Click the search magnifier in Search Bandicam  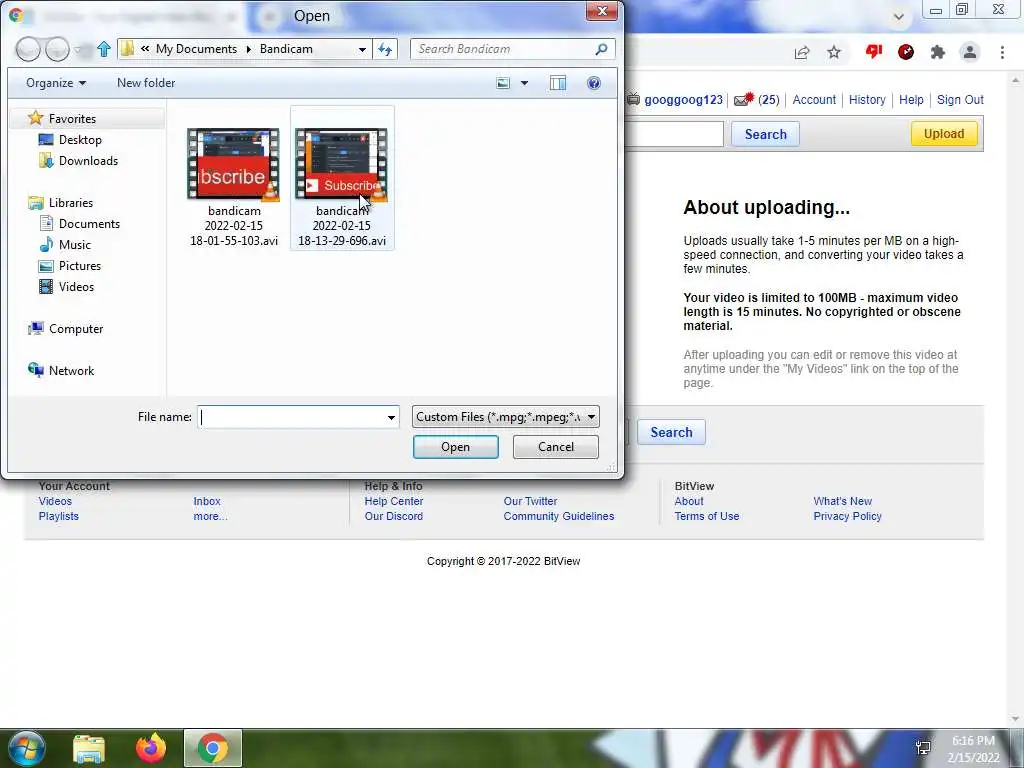(x=601, y=49)
